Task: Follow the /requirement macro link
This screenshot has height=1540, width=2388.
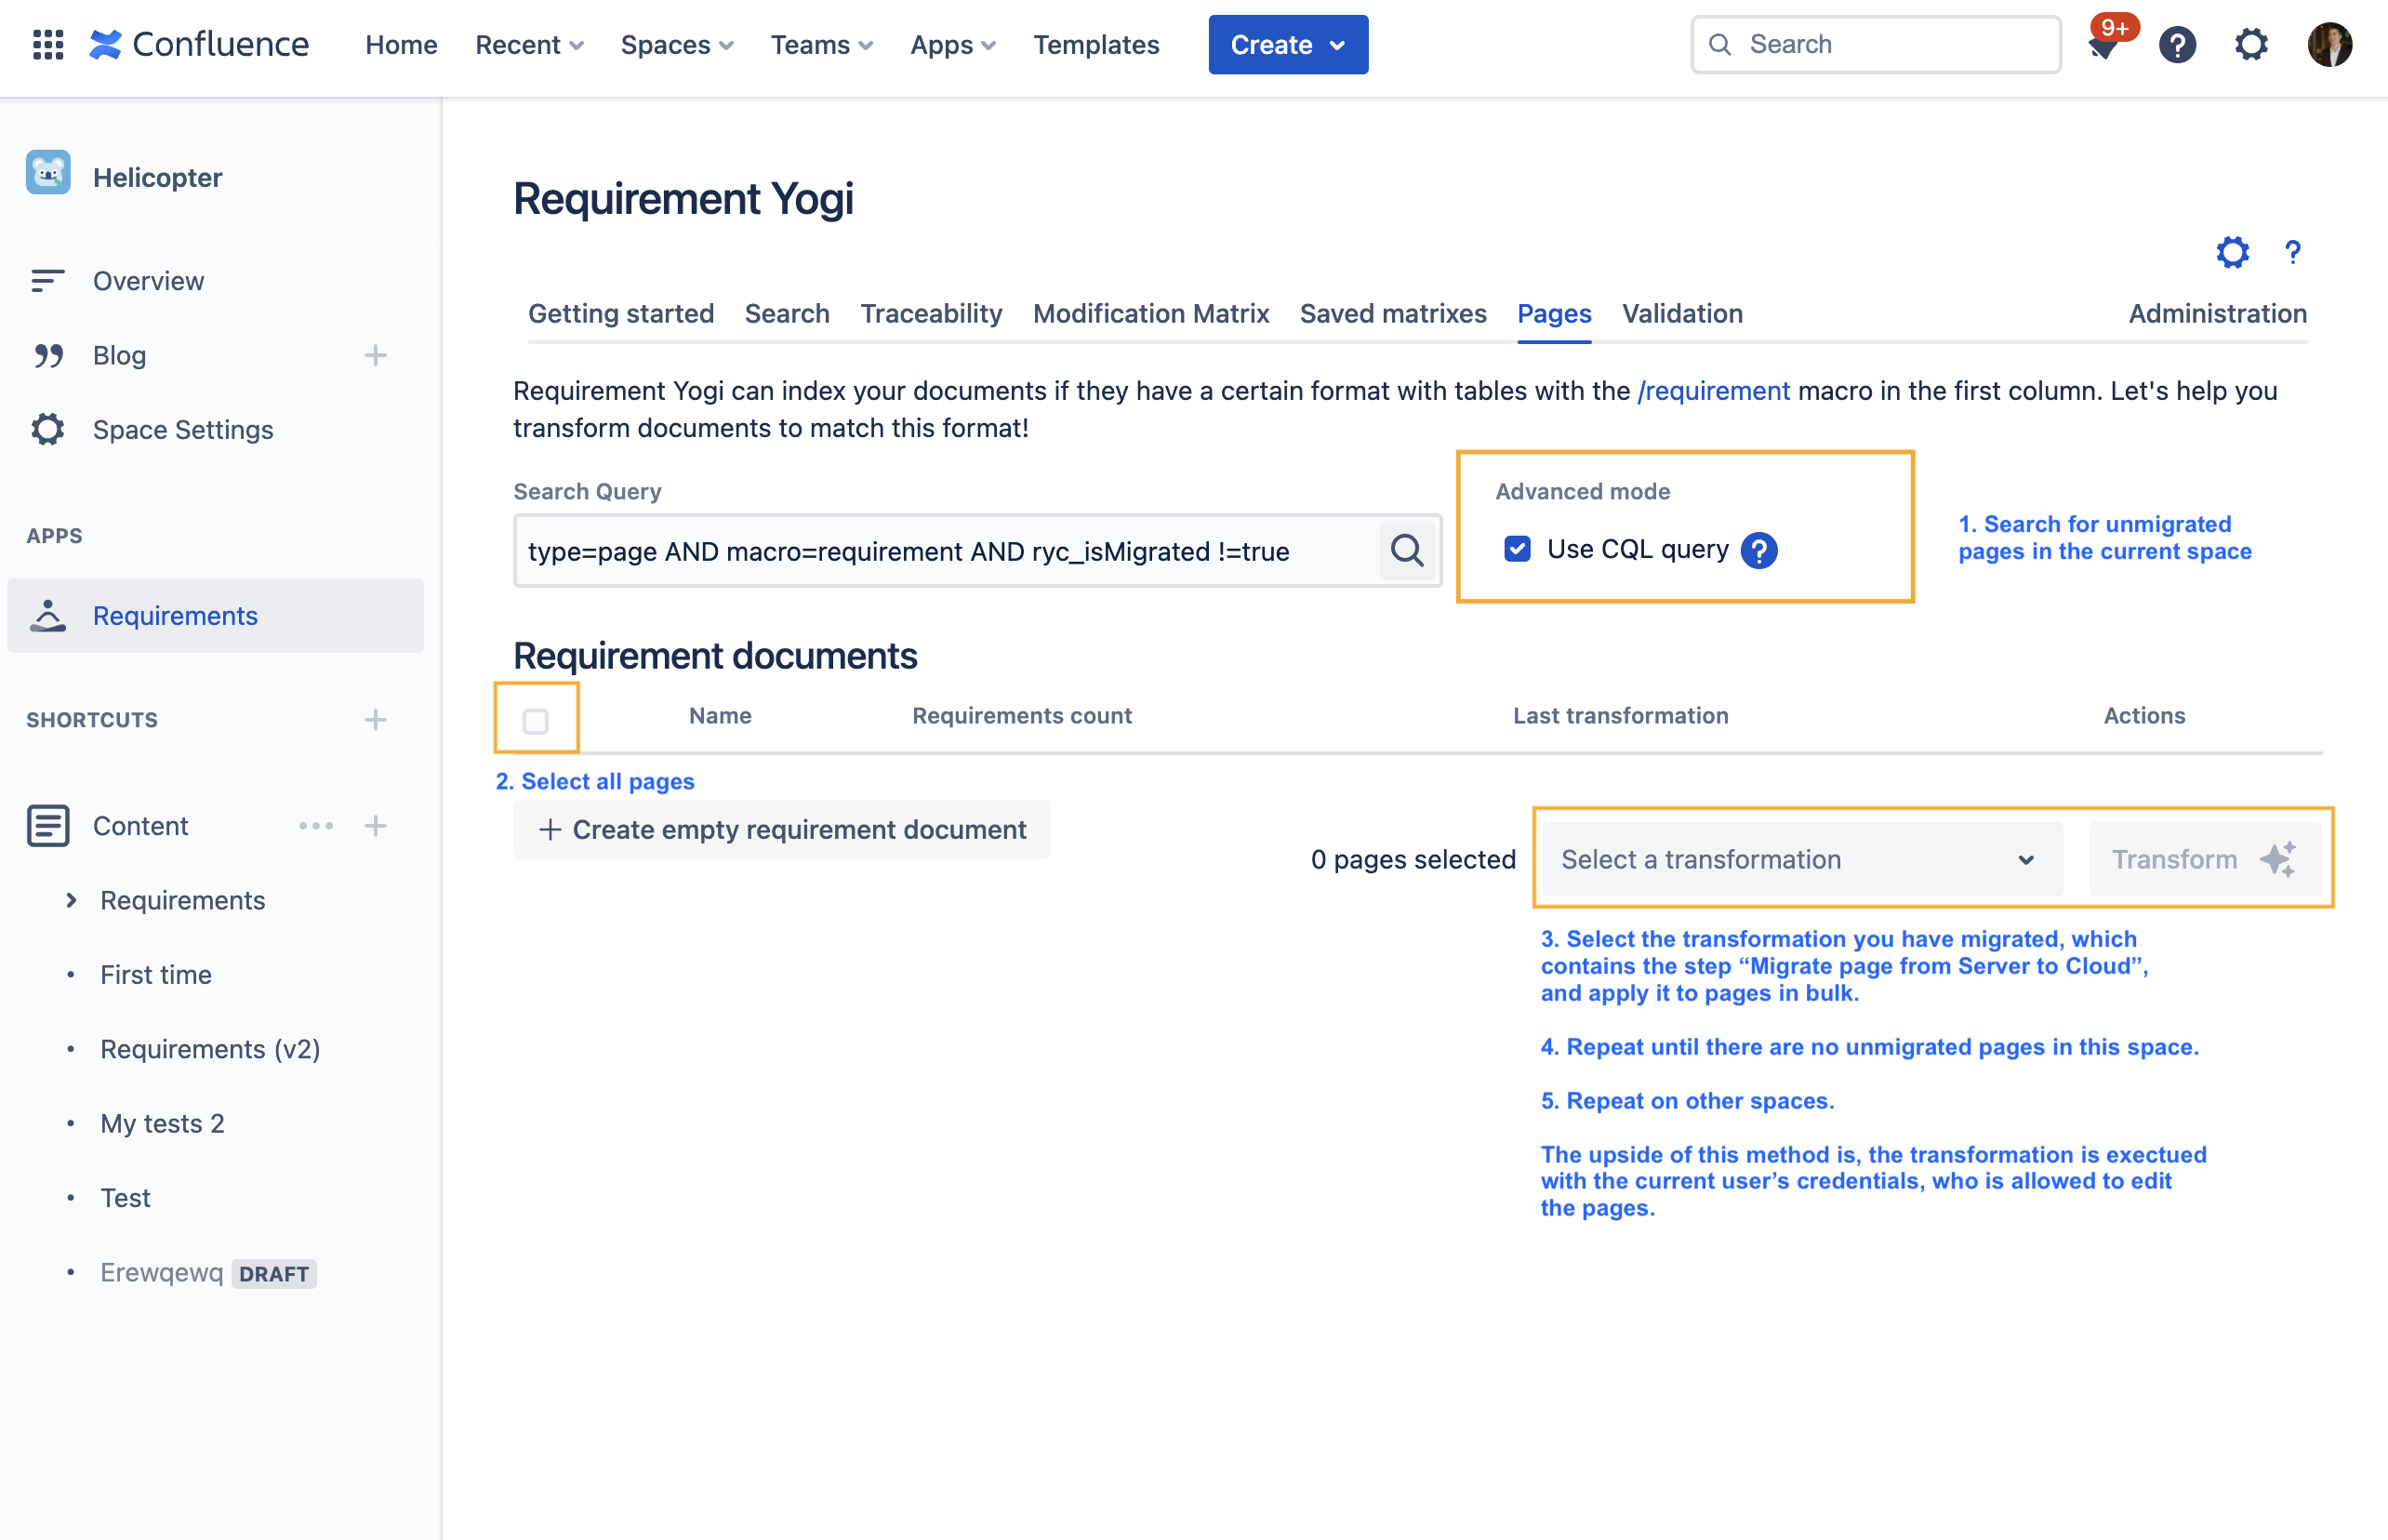Action: point(1712,391)
